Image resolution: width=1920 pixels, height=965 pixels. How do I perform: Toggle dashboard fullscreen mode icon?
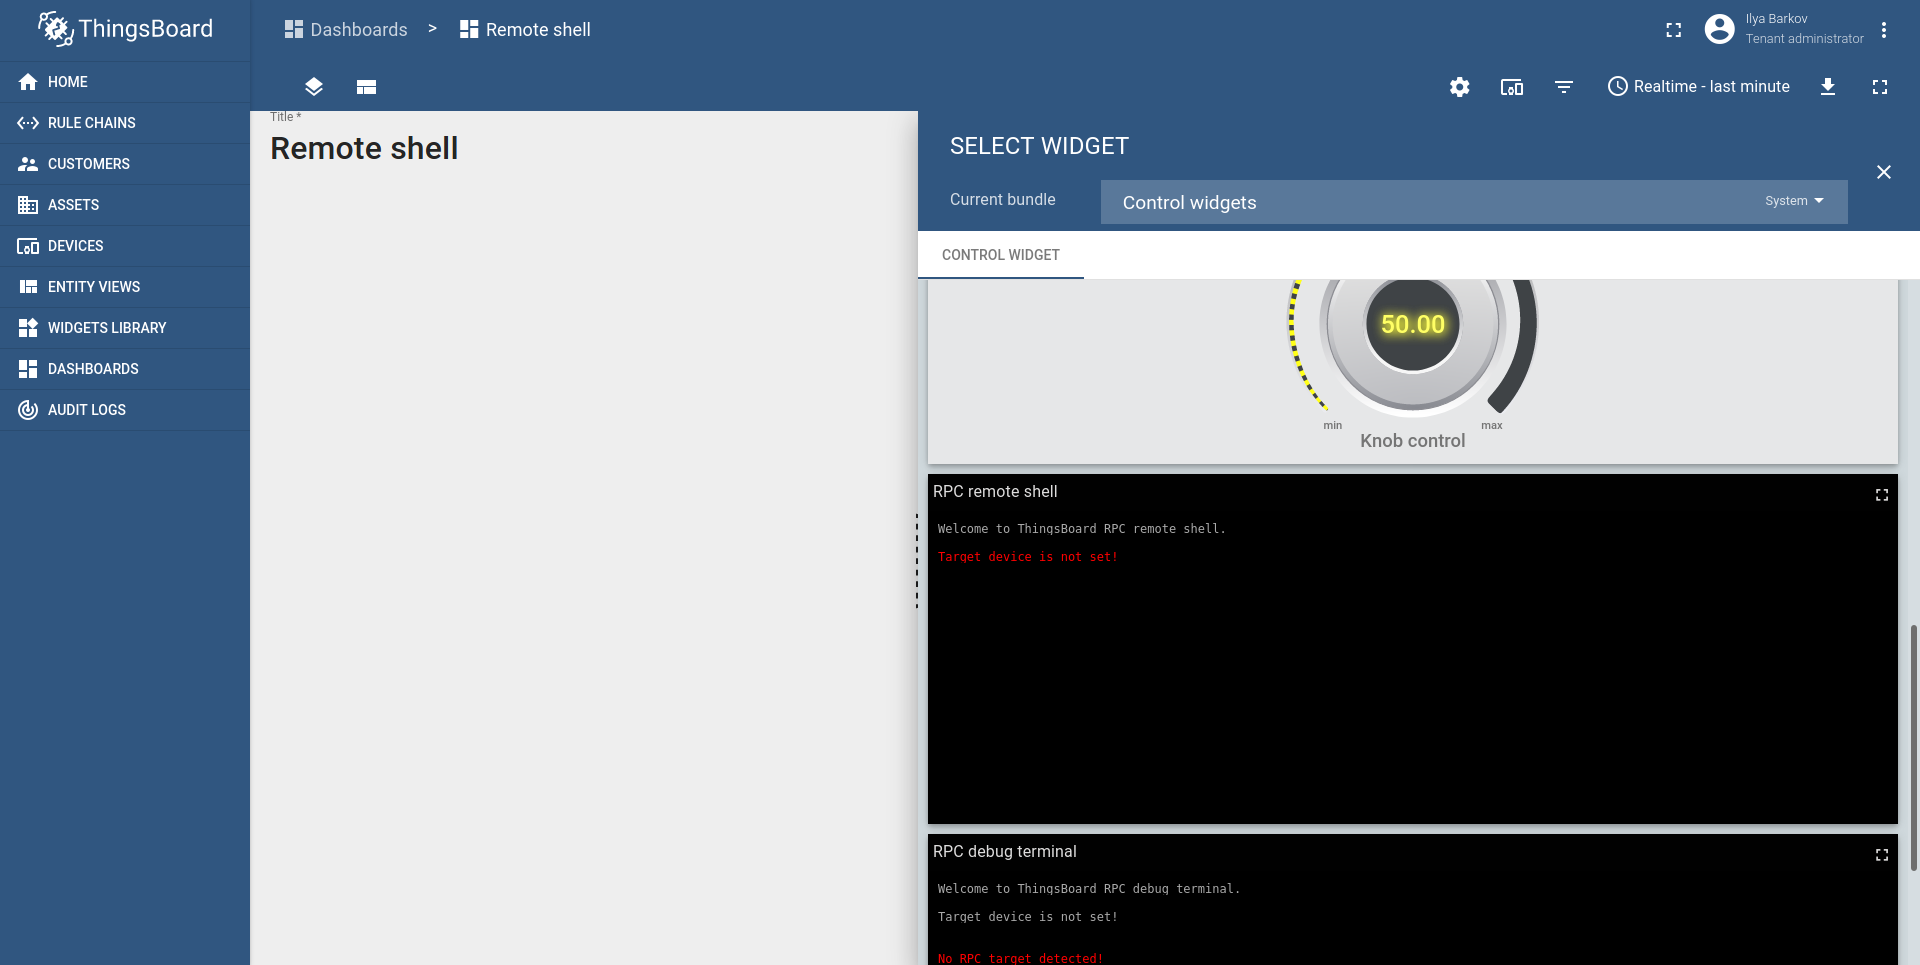coord(1880,87)
